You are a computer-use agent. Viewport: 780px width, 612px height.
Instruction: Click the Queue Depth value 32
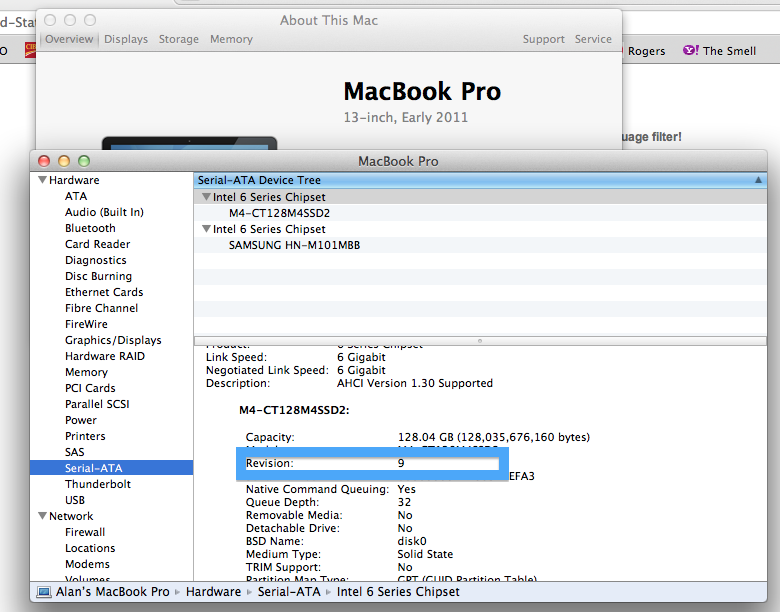pos(404,502)
